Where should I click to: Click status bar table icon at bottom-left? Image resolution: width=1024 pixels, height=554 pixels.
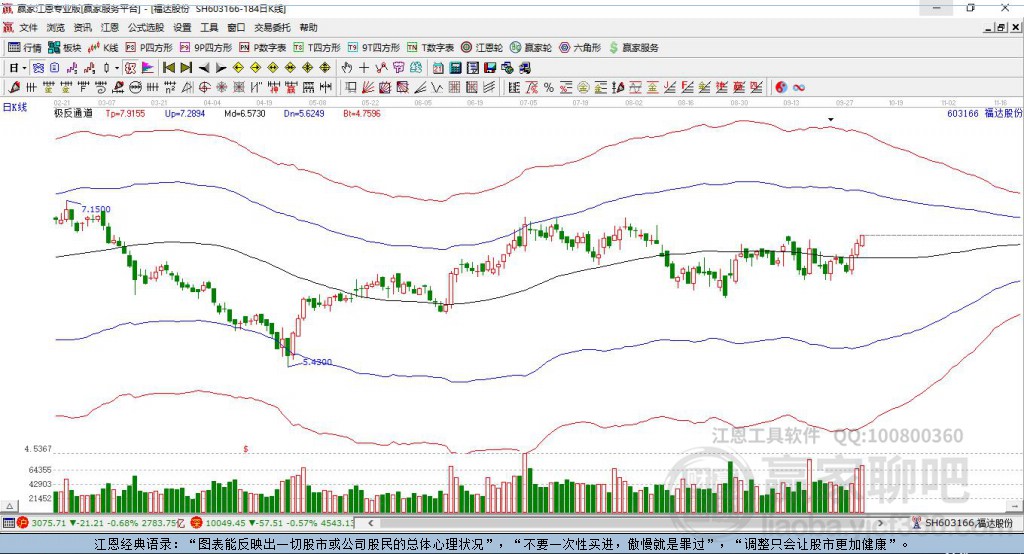click(x=8, y=523)
